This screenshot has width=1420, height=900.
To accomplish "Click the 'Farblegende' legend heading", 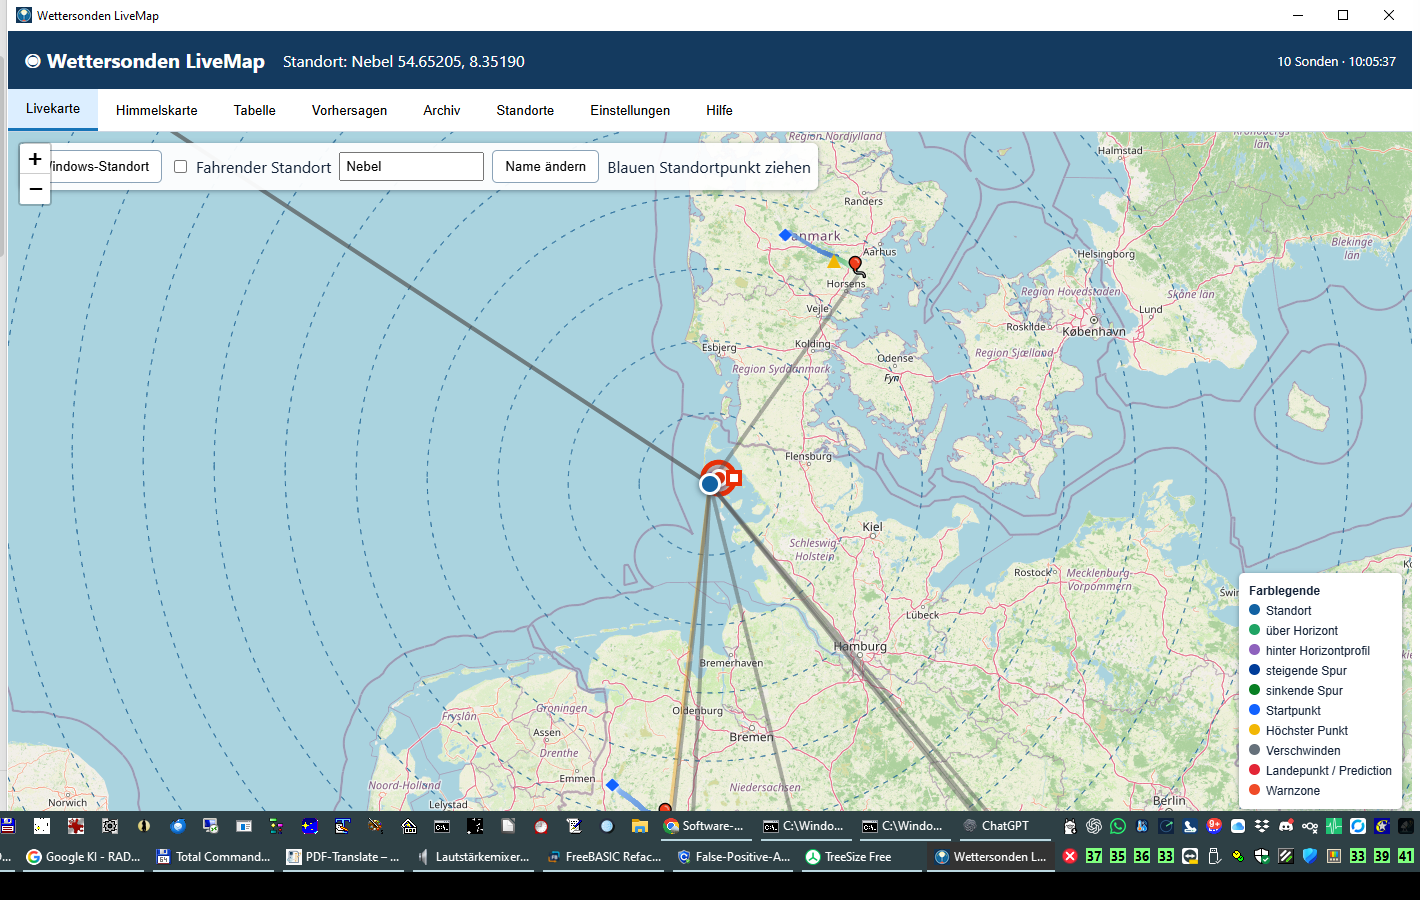I will tap(1284, 591).
